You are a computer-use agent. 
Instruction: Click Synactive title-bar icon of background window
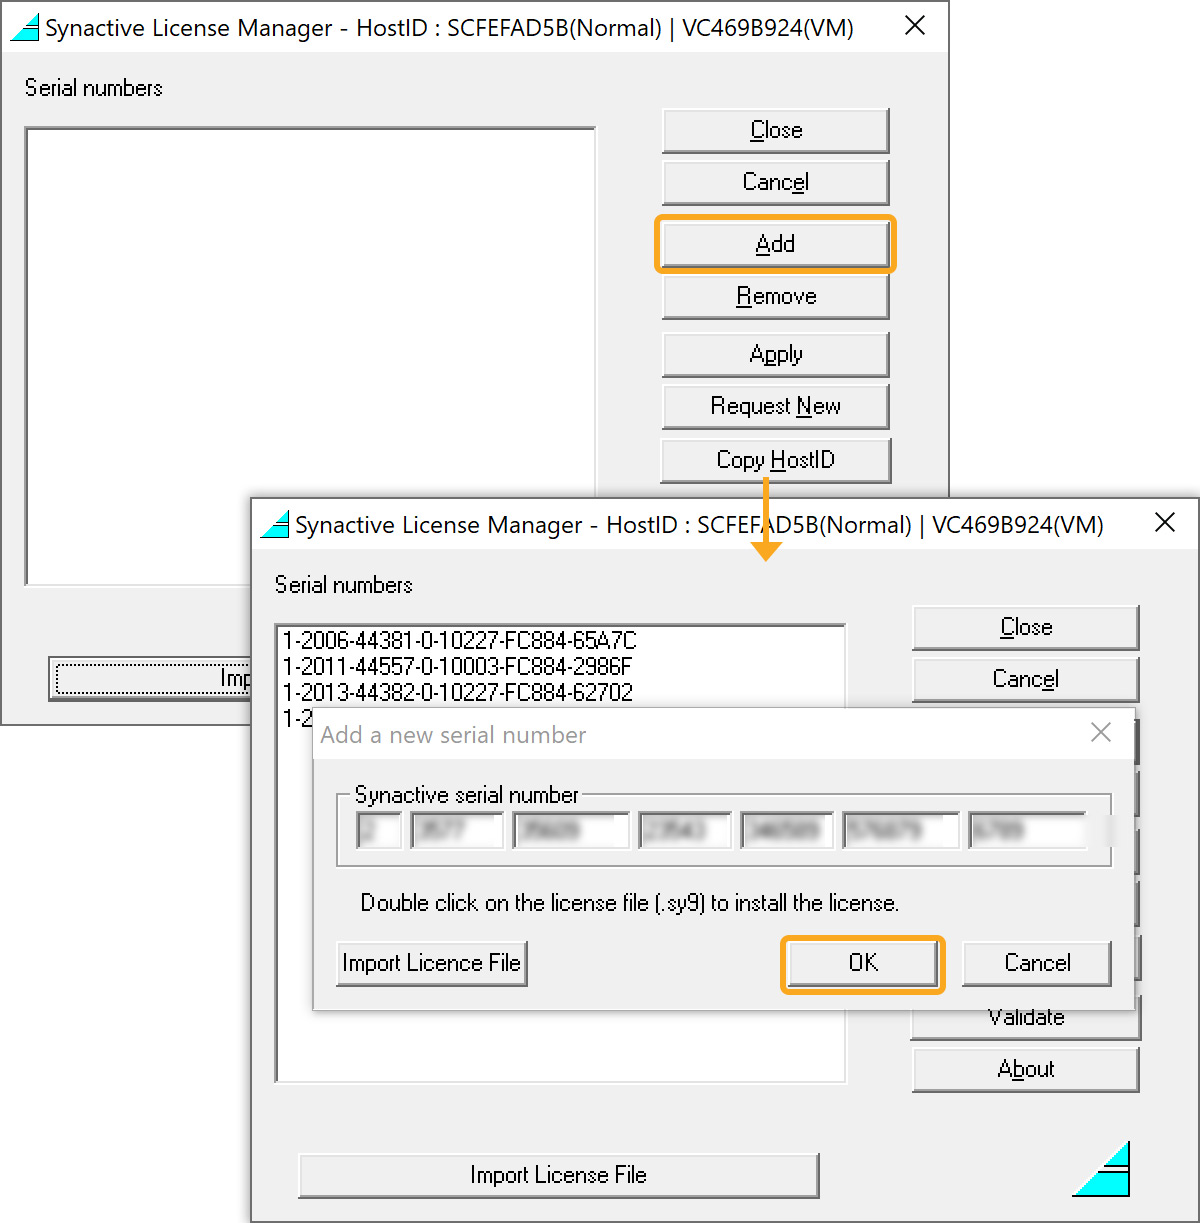pos(24,27)
